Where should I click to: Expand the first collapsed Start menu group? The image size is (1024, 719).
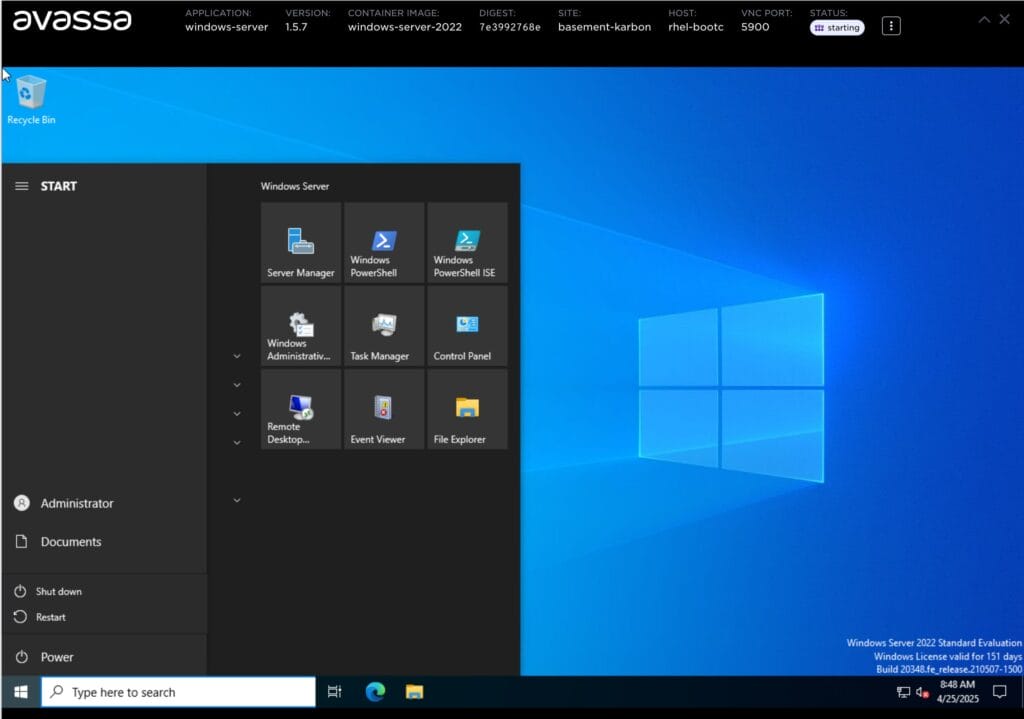click(x=236, y=356)
